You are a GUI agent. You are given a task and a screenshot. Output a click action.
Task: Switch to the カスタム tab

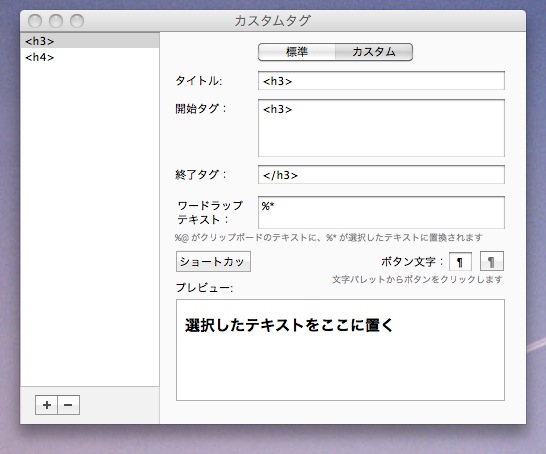pos(374,52)
